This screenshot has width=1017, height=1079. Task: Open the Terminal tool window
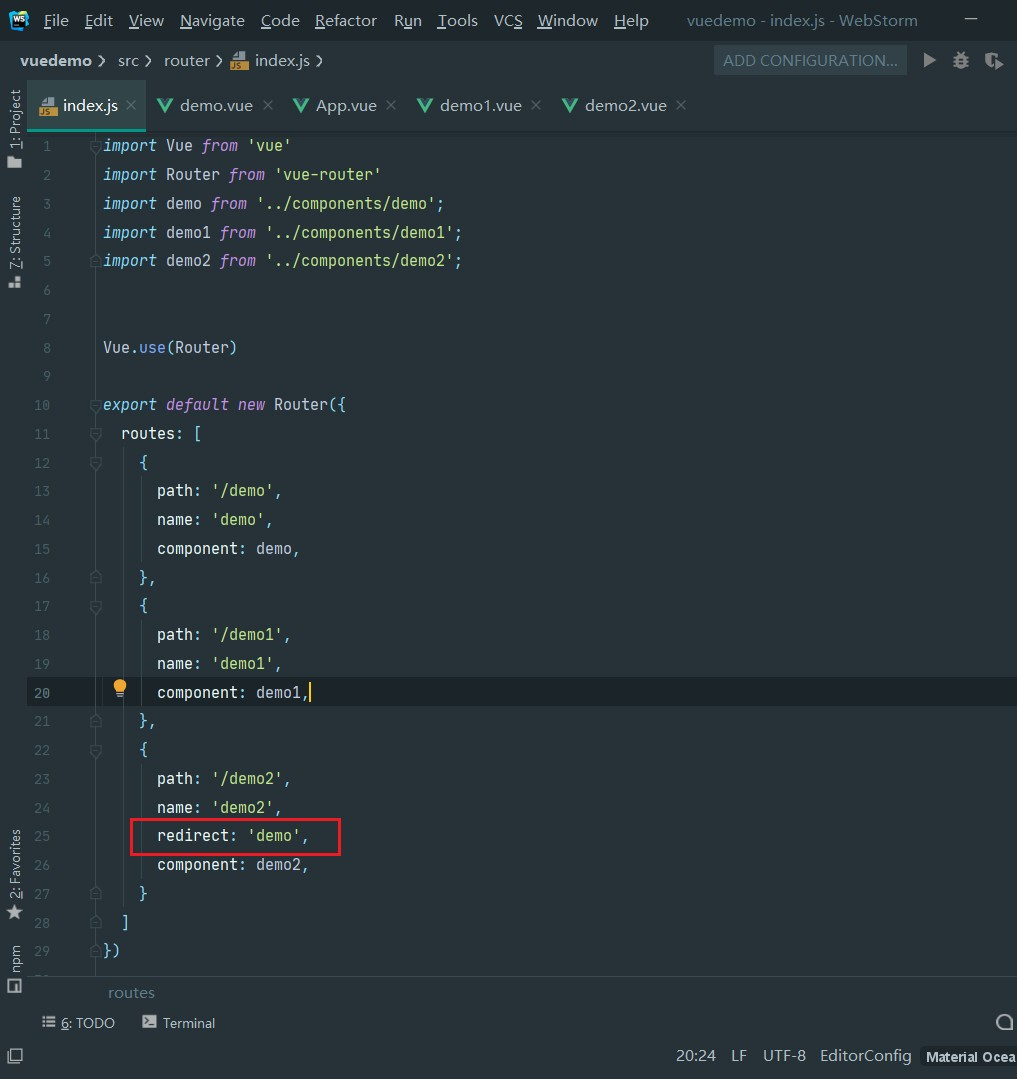coord(179,1023)
